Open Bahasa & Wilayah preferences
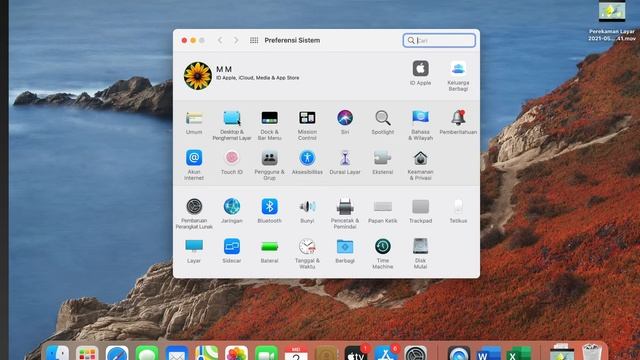The height and width of the screenshot is (360, 640). [420, 125]
